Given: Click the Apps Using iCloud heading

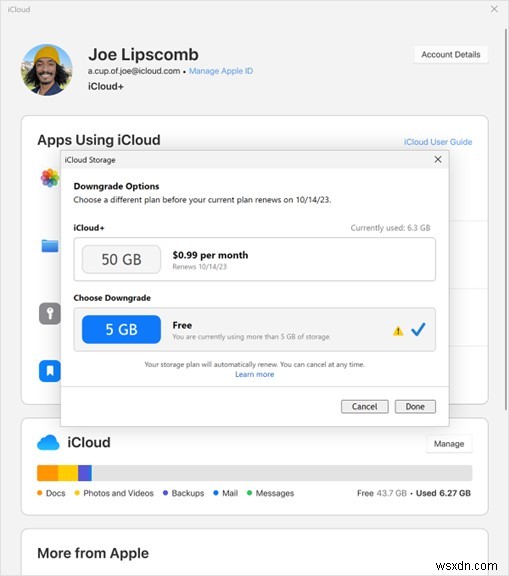Looking at the screenshot, I should [x=99, y=140].
